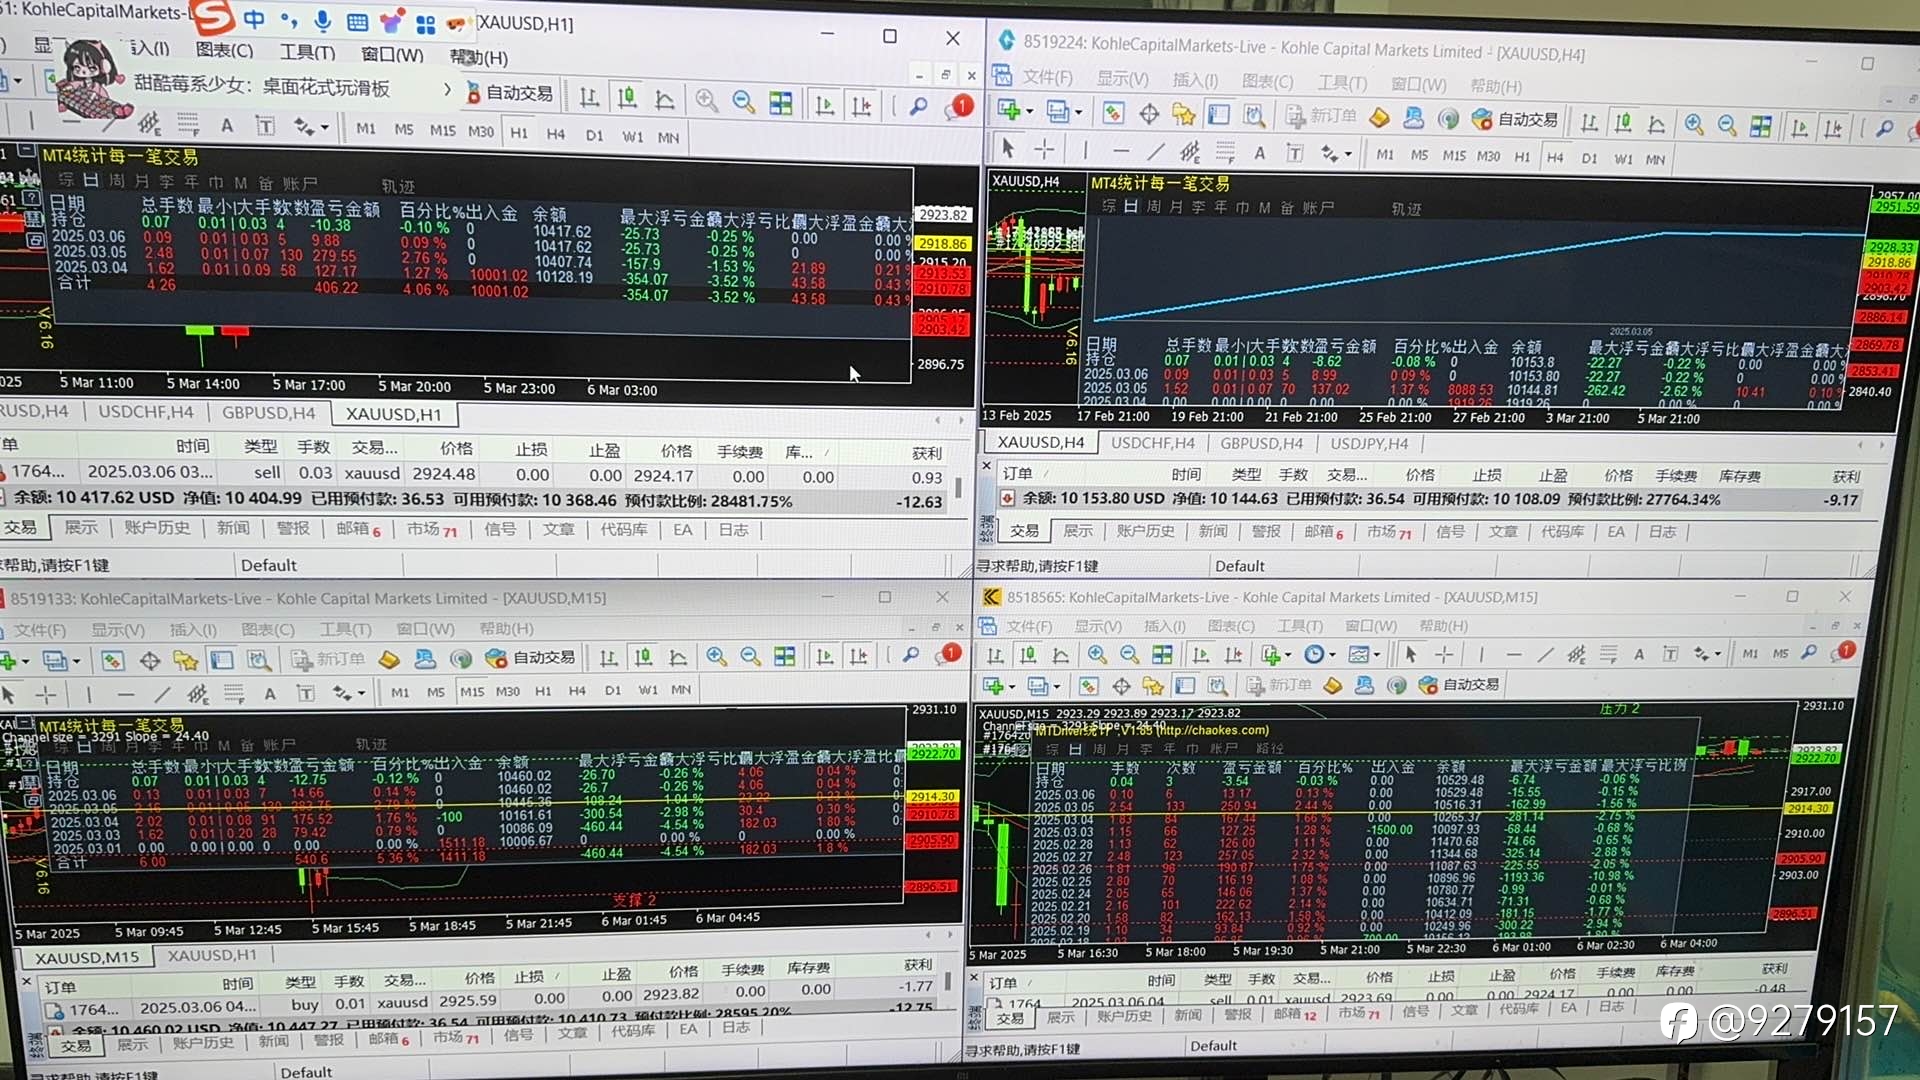Viewport: 1920px width, 1080px height.
Task: Open search magnifier in bottom-left toolbar
Action: point(911,656)
